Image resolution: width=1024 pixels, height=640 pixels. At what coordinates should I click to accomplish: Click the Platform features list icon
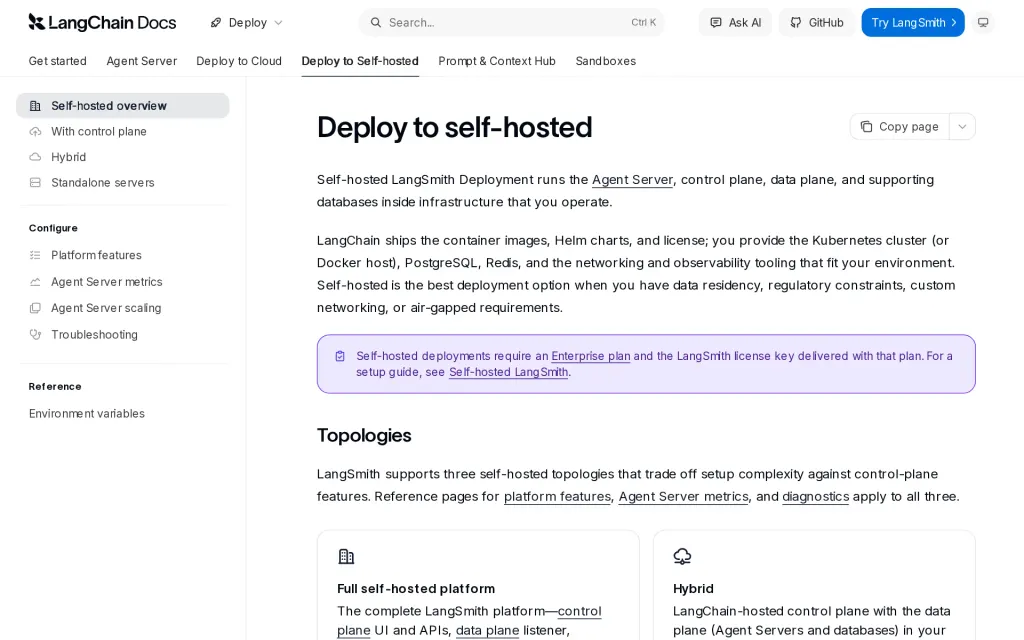pos(35,255)
